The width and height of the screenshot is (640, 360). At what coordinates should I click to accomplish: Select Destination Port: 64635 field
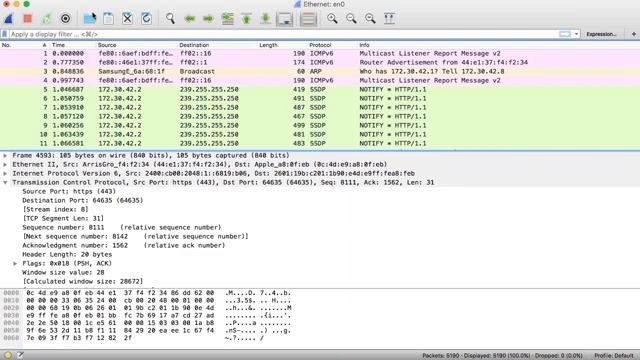tap(83, 200)
